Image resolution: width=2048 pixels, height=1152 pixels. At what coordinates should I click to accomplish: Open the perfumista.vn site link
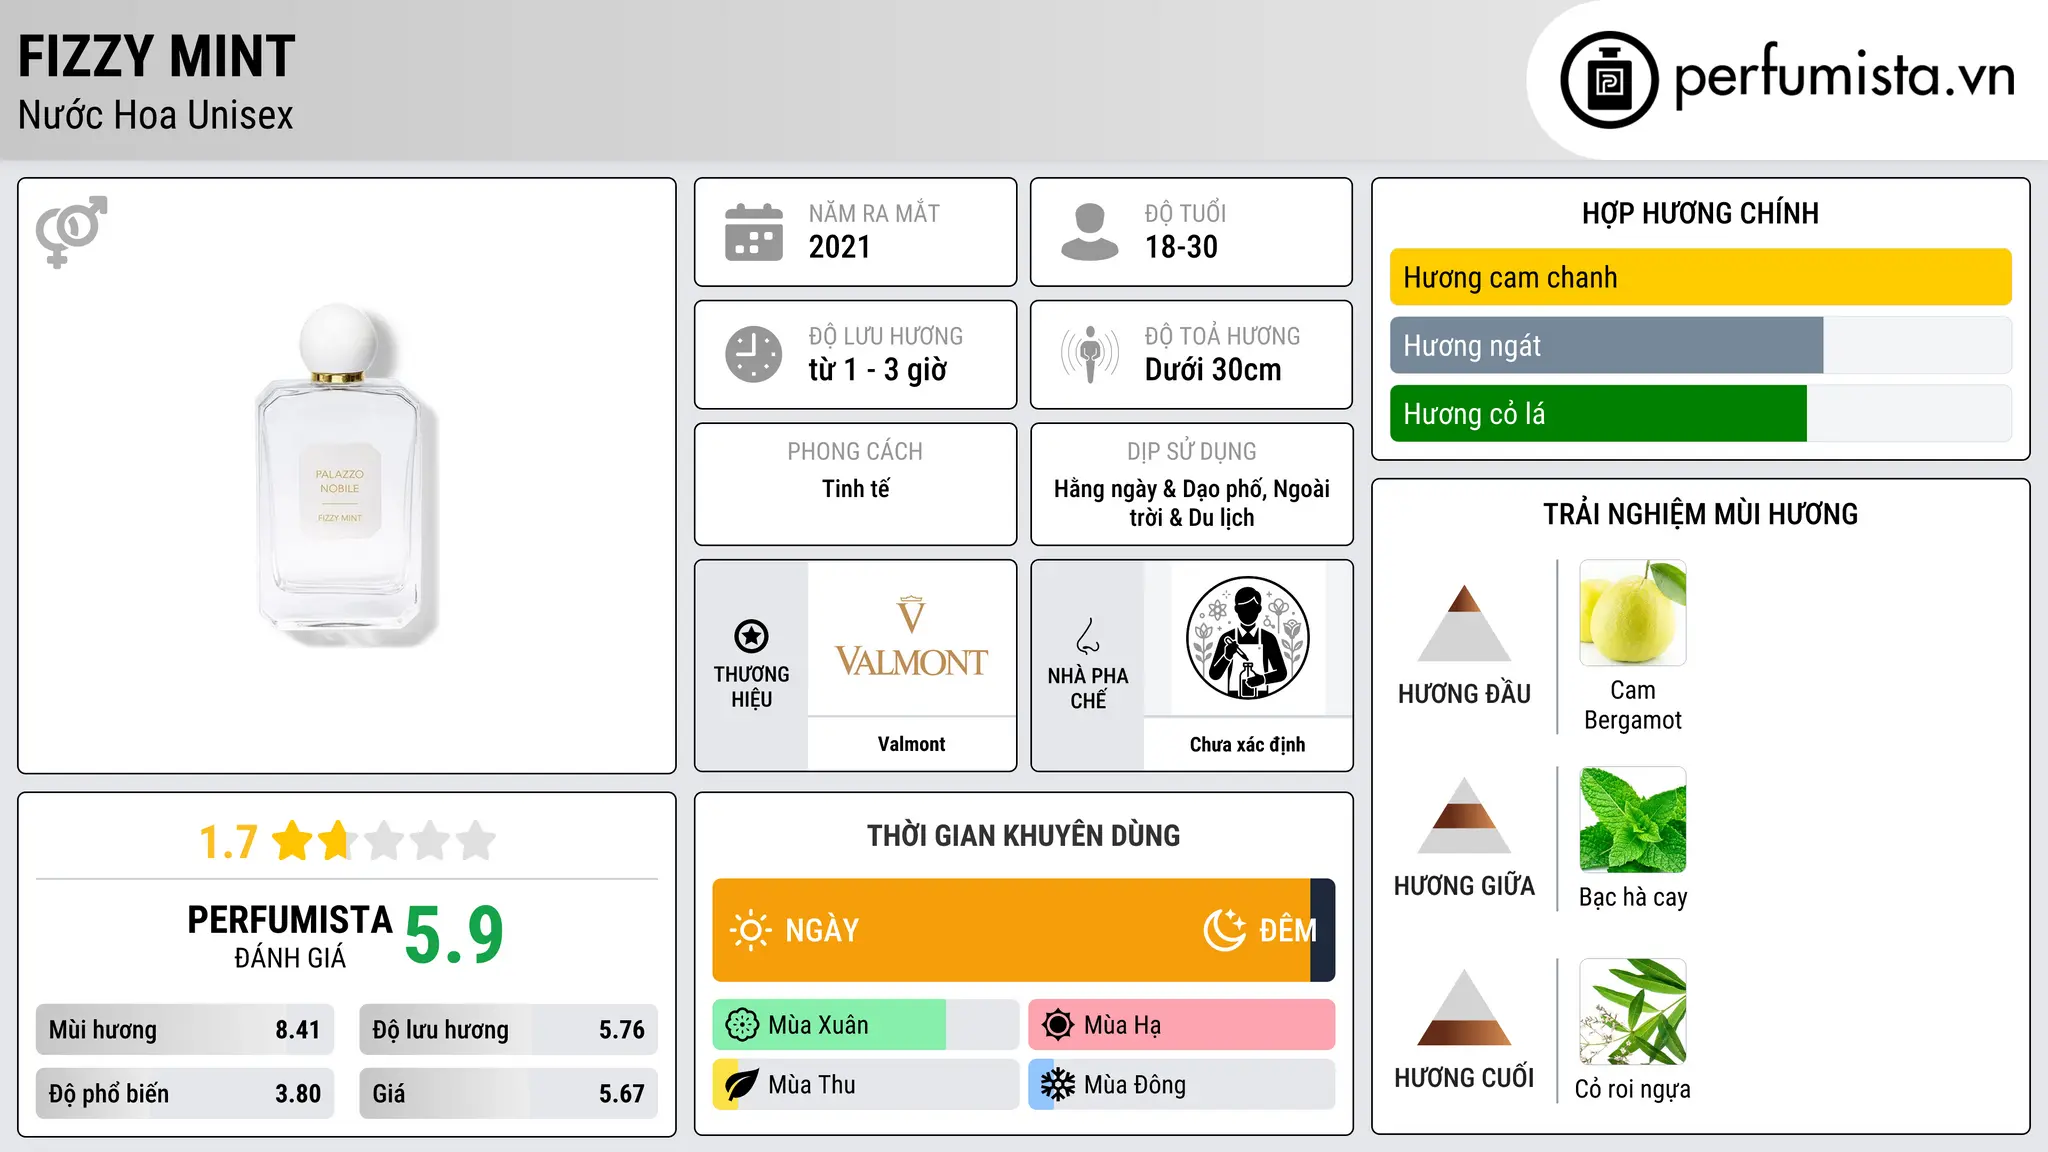1844,76
